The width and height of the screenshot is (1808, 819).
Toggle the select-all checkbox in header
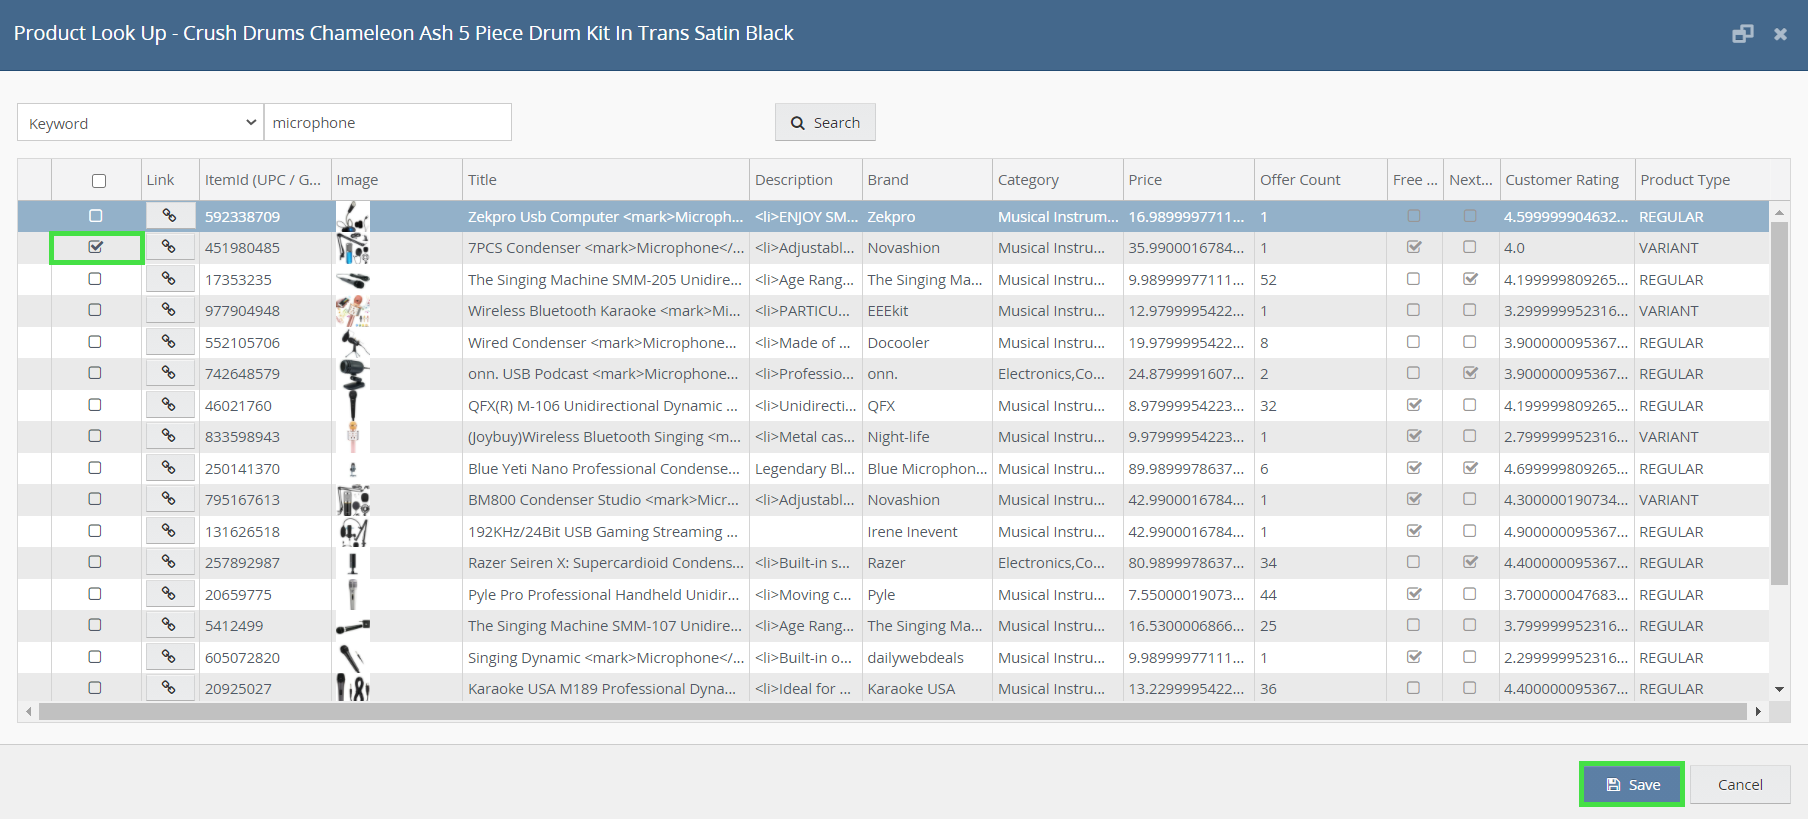pos(99,181)
